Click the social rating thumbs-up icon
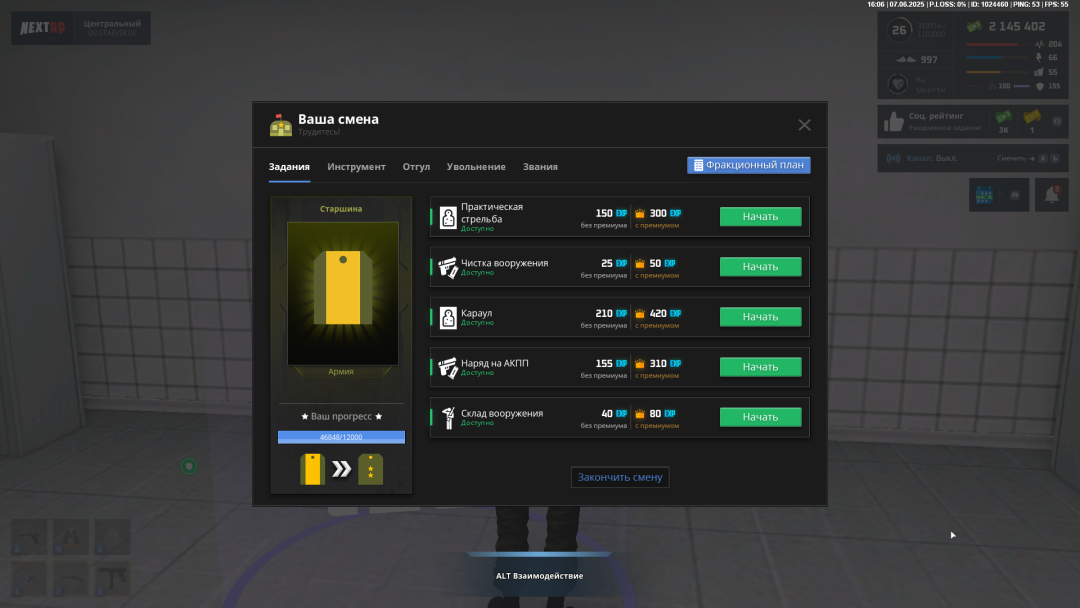1080x608 pixels. pyautogui.click(x=893, y=123)
